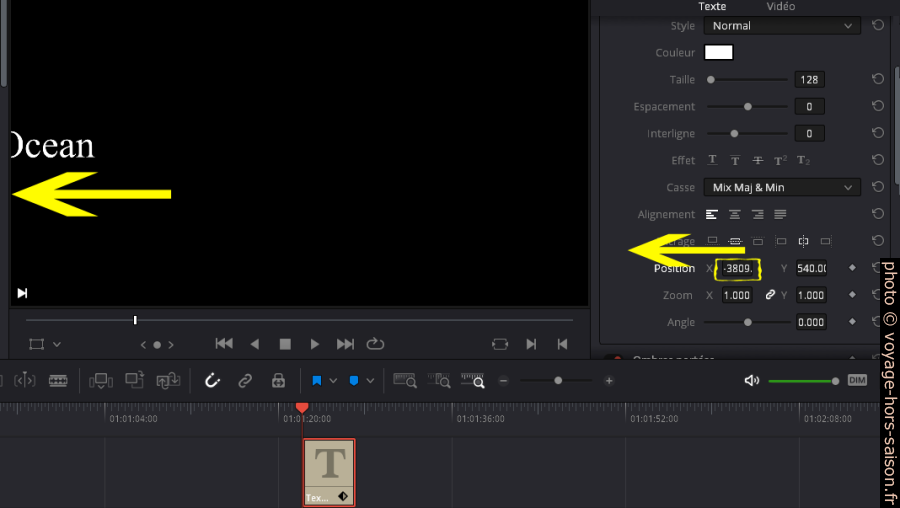900x508 pixels.
Task: Toggle underline text effect
Action: 712,160
